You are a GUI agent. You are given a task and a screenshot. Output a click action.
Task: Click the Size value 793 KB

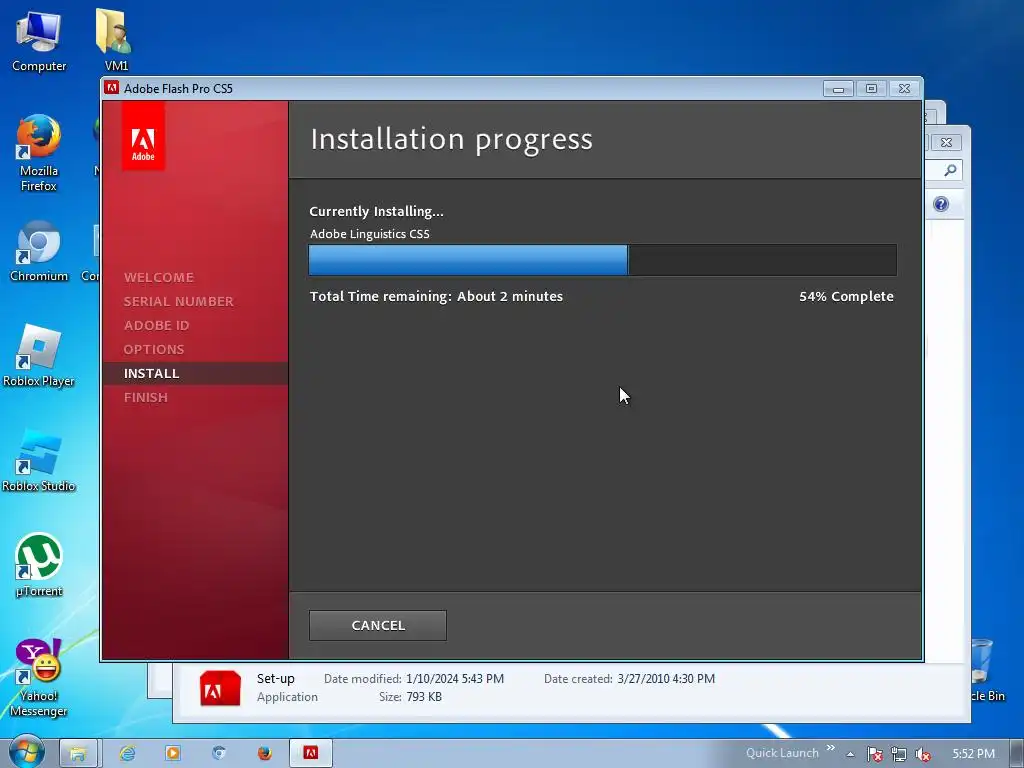(424, 697)
